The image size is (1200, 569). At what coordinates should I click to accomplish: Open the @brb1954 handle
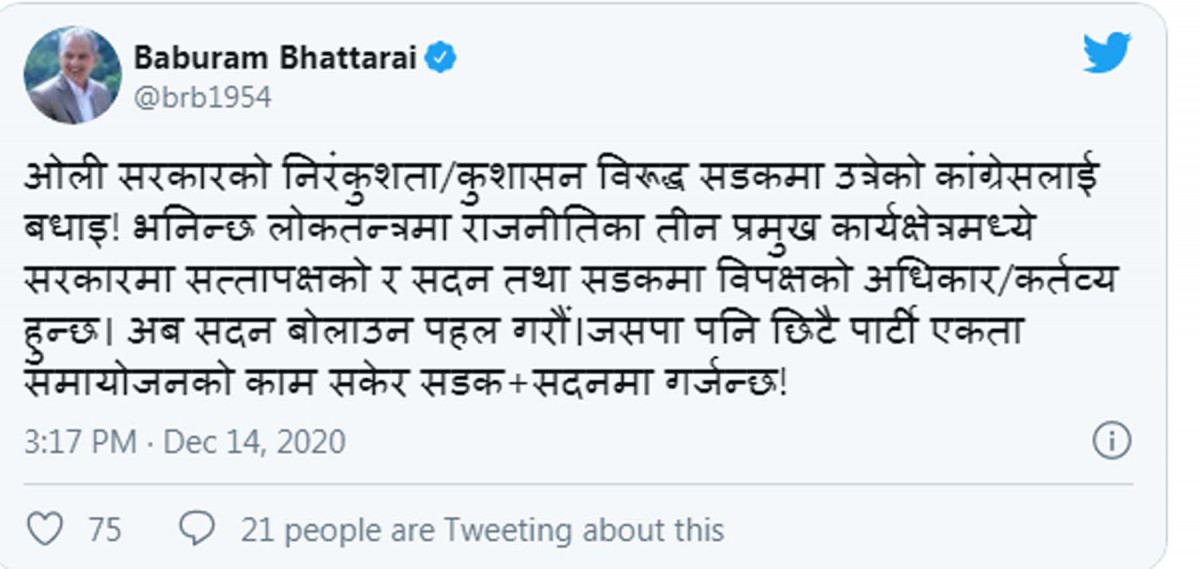point(201,98)
